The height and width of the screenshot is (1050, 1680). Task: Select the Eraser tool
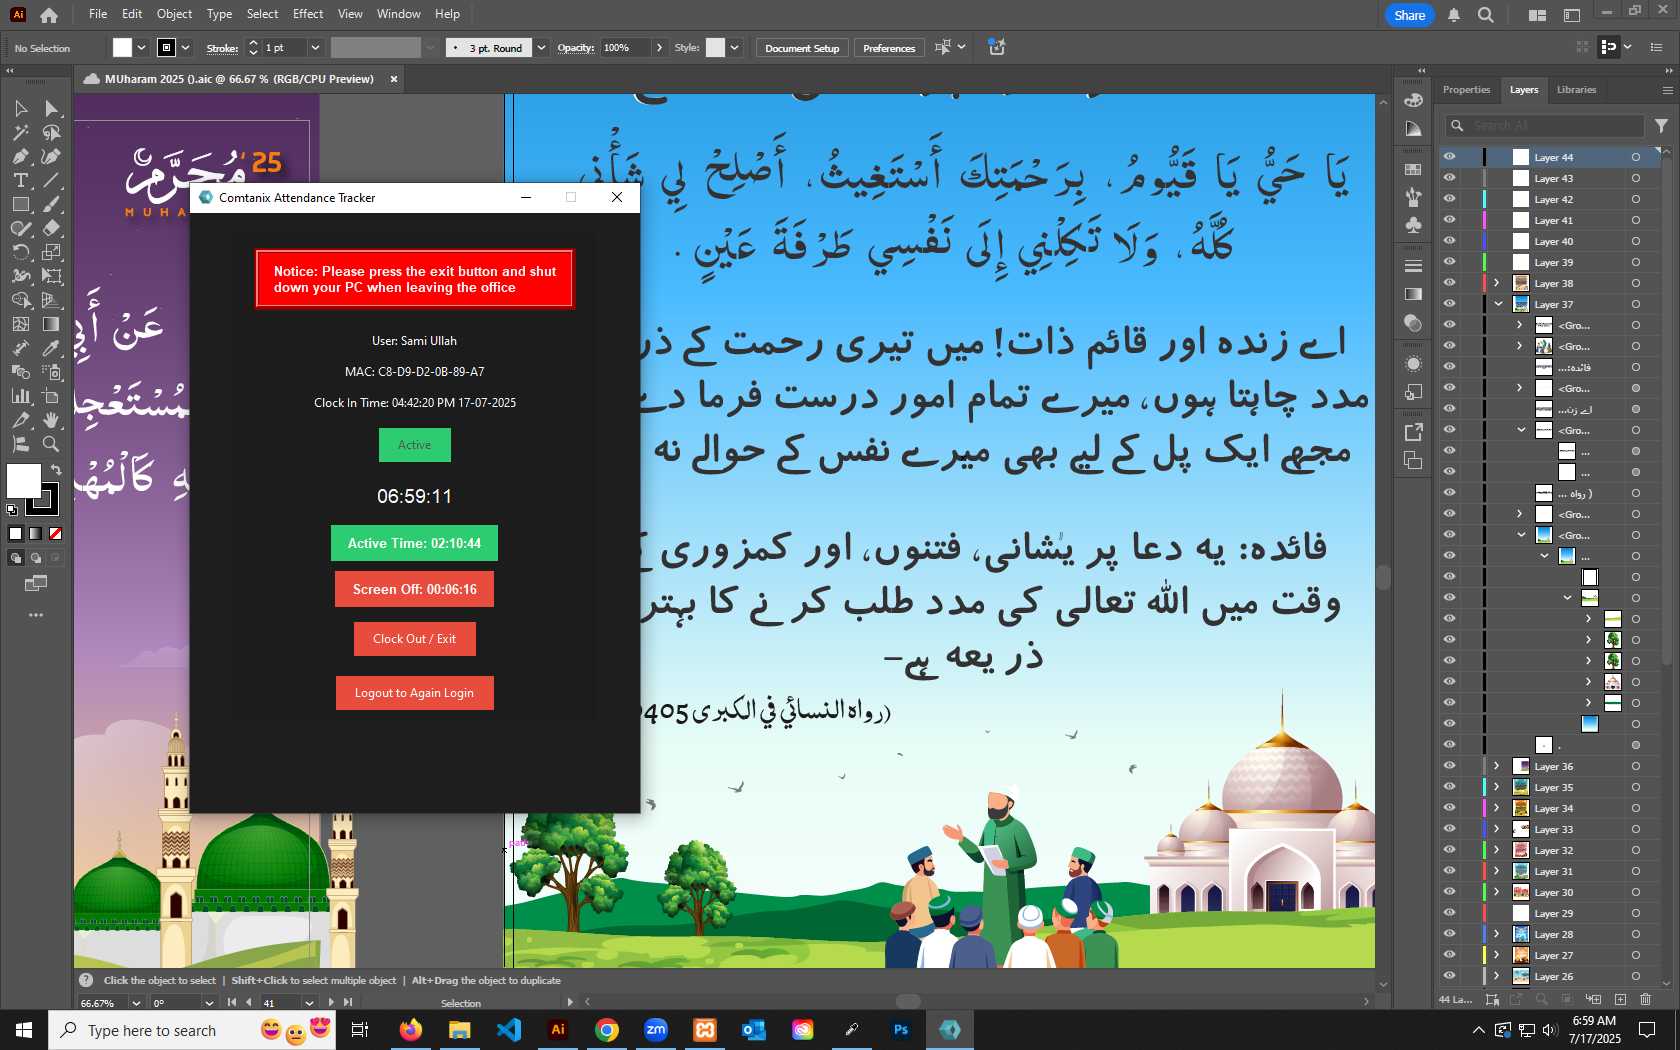[x=51, y=228]
